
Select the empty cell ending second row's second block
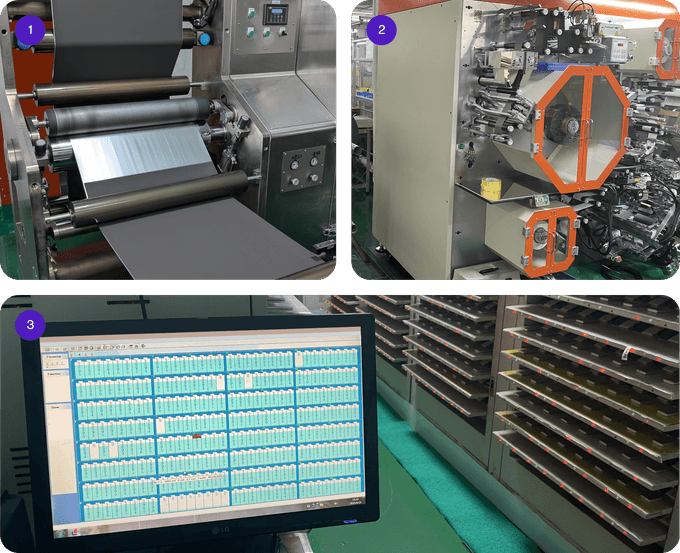click(x=221, y=383)
